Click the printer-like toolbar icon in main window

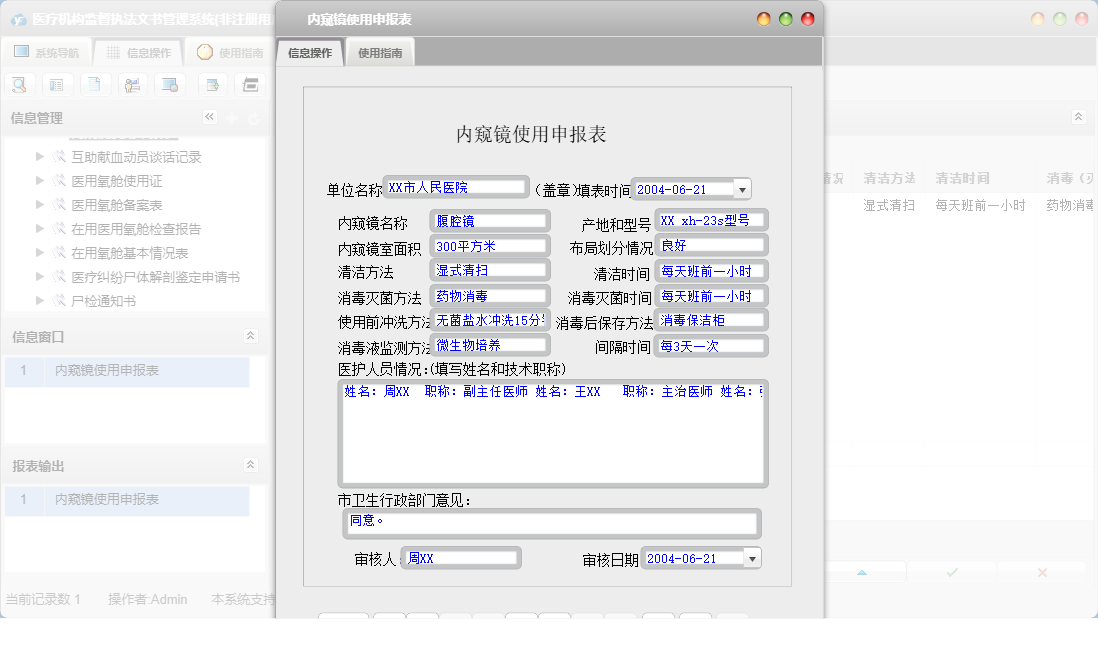(x=250, y=85)
